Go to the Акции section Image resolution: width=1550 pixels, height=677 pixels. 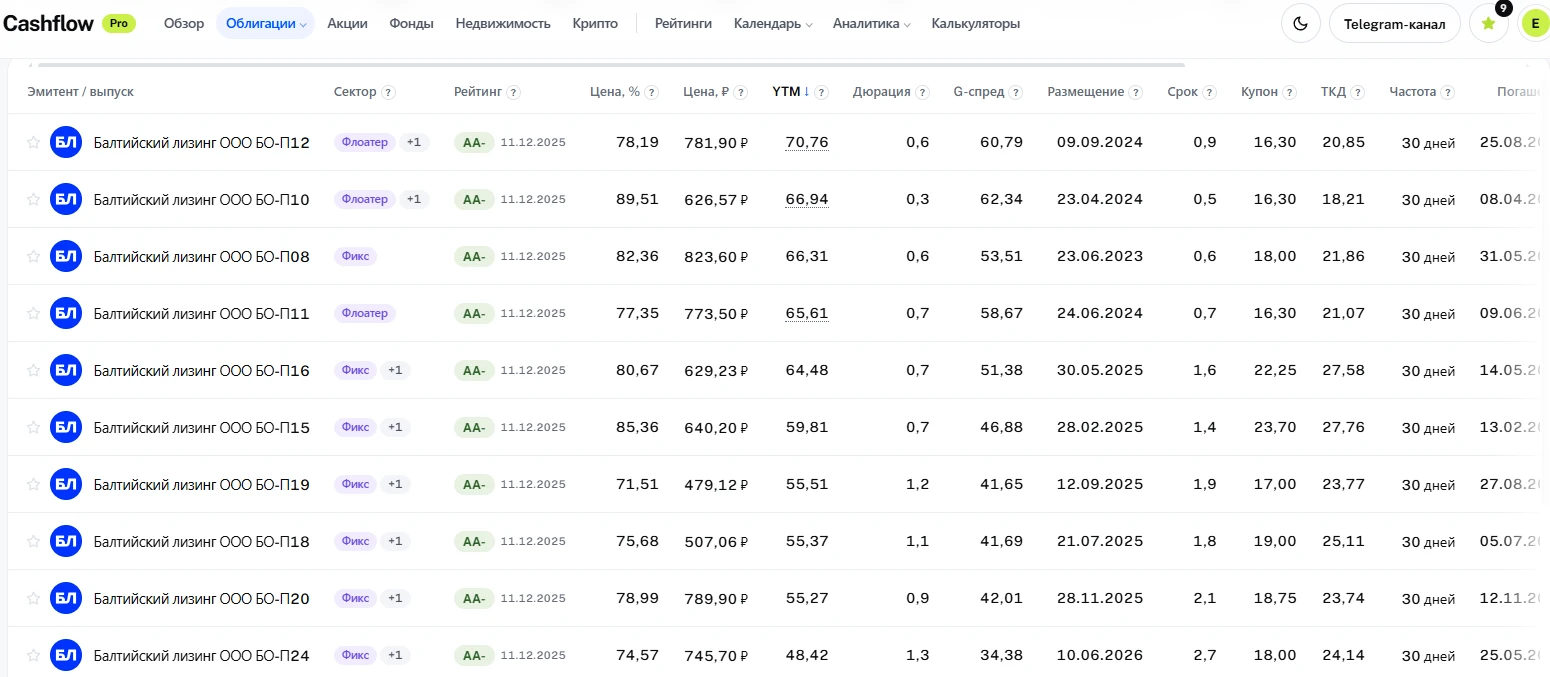click(x=347, y=23)
